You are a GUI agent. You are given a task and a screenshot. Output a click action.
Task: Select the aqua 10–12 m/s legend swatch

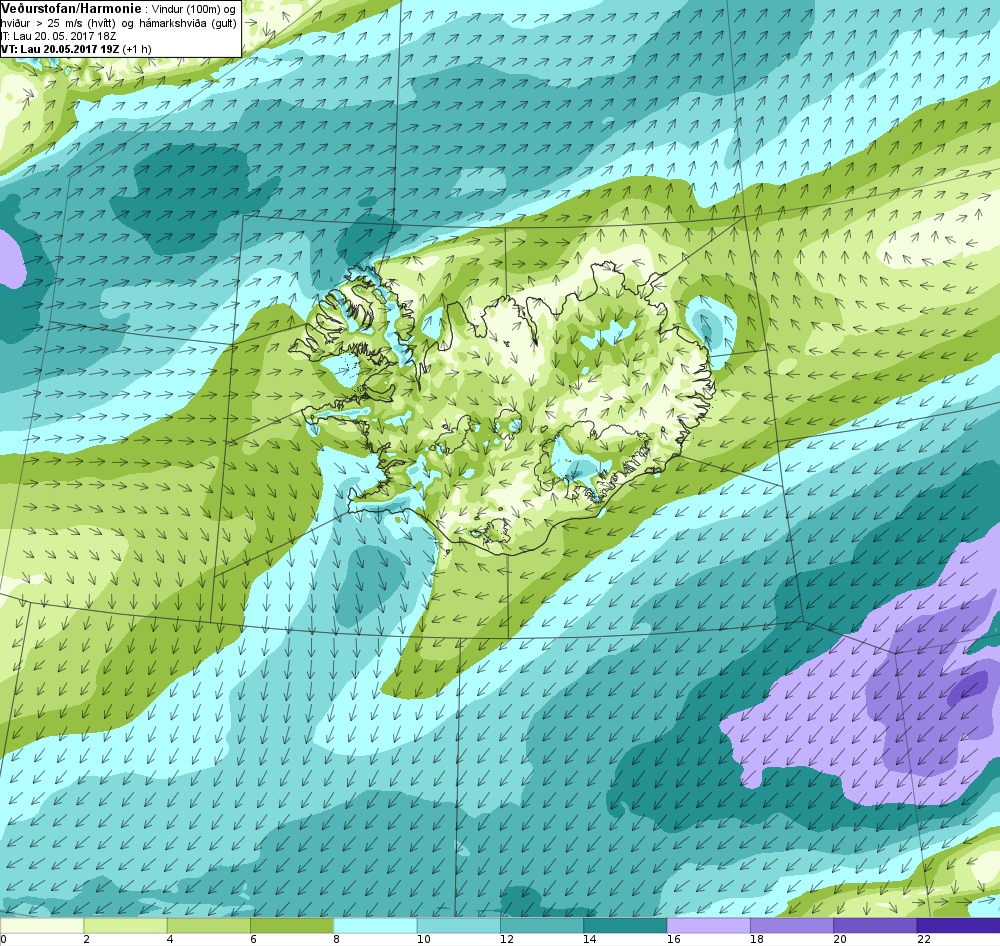point(459,925)
